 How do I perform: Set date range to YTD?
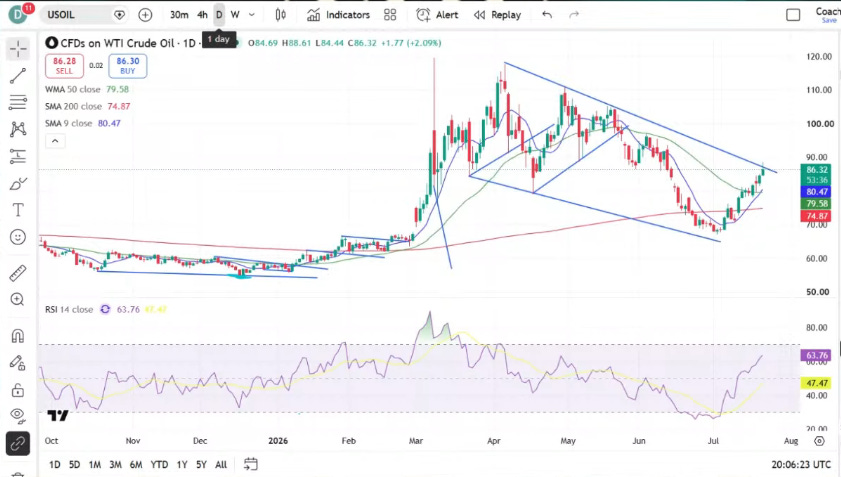pyautogui.click(x=159, y=465)
